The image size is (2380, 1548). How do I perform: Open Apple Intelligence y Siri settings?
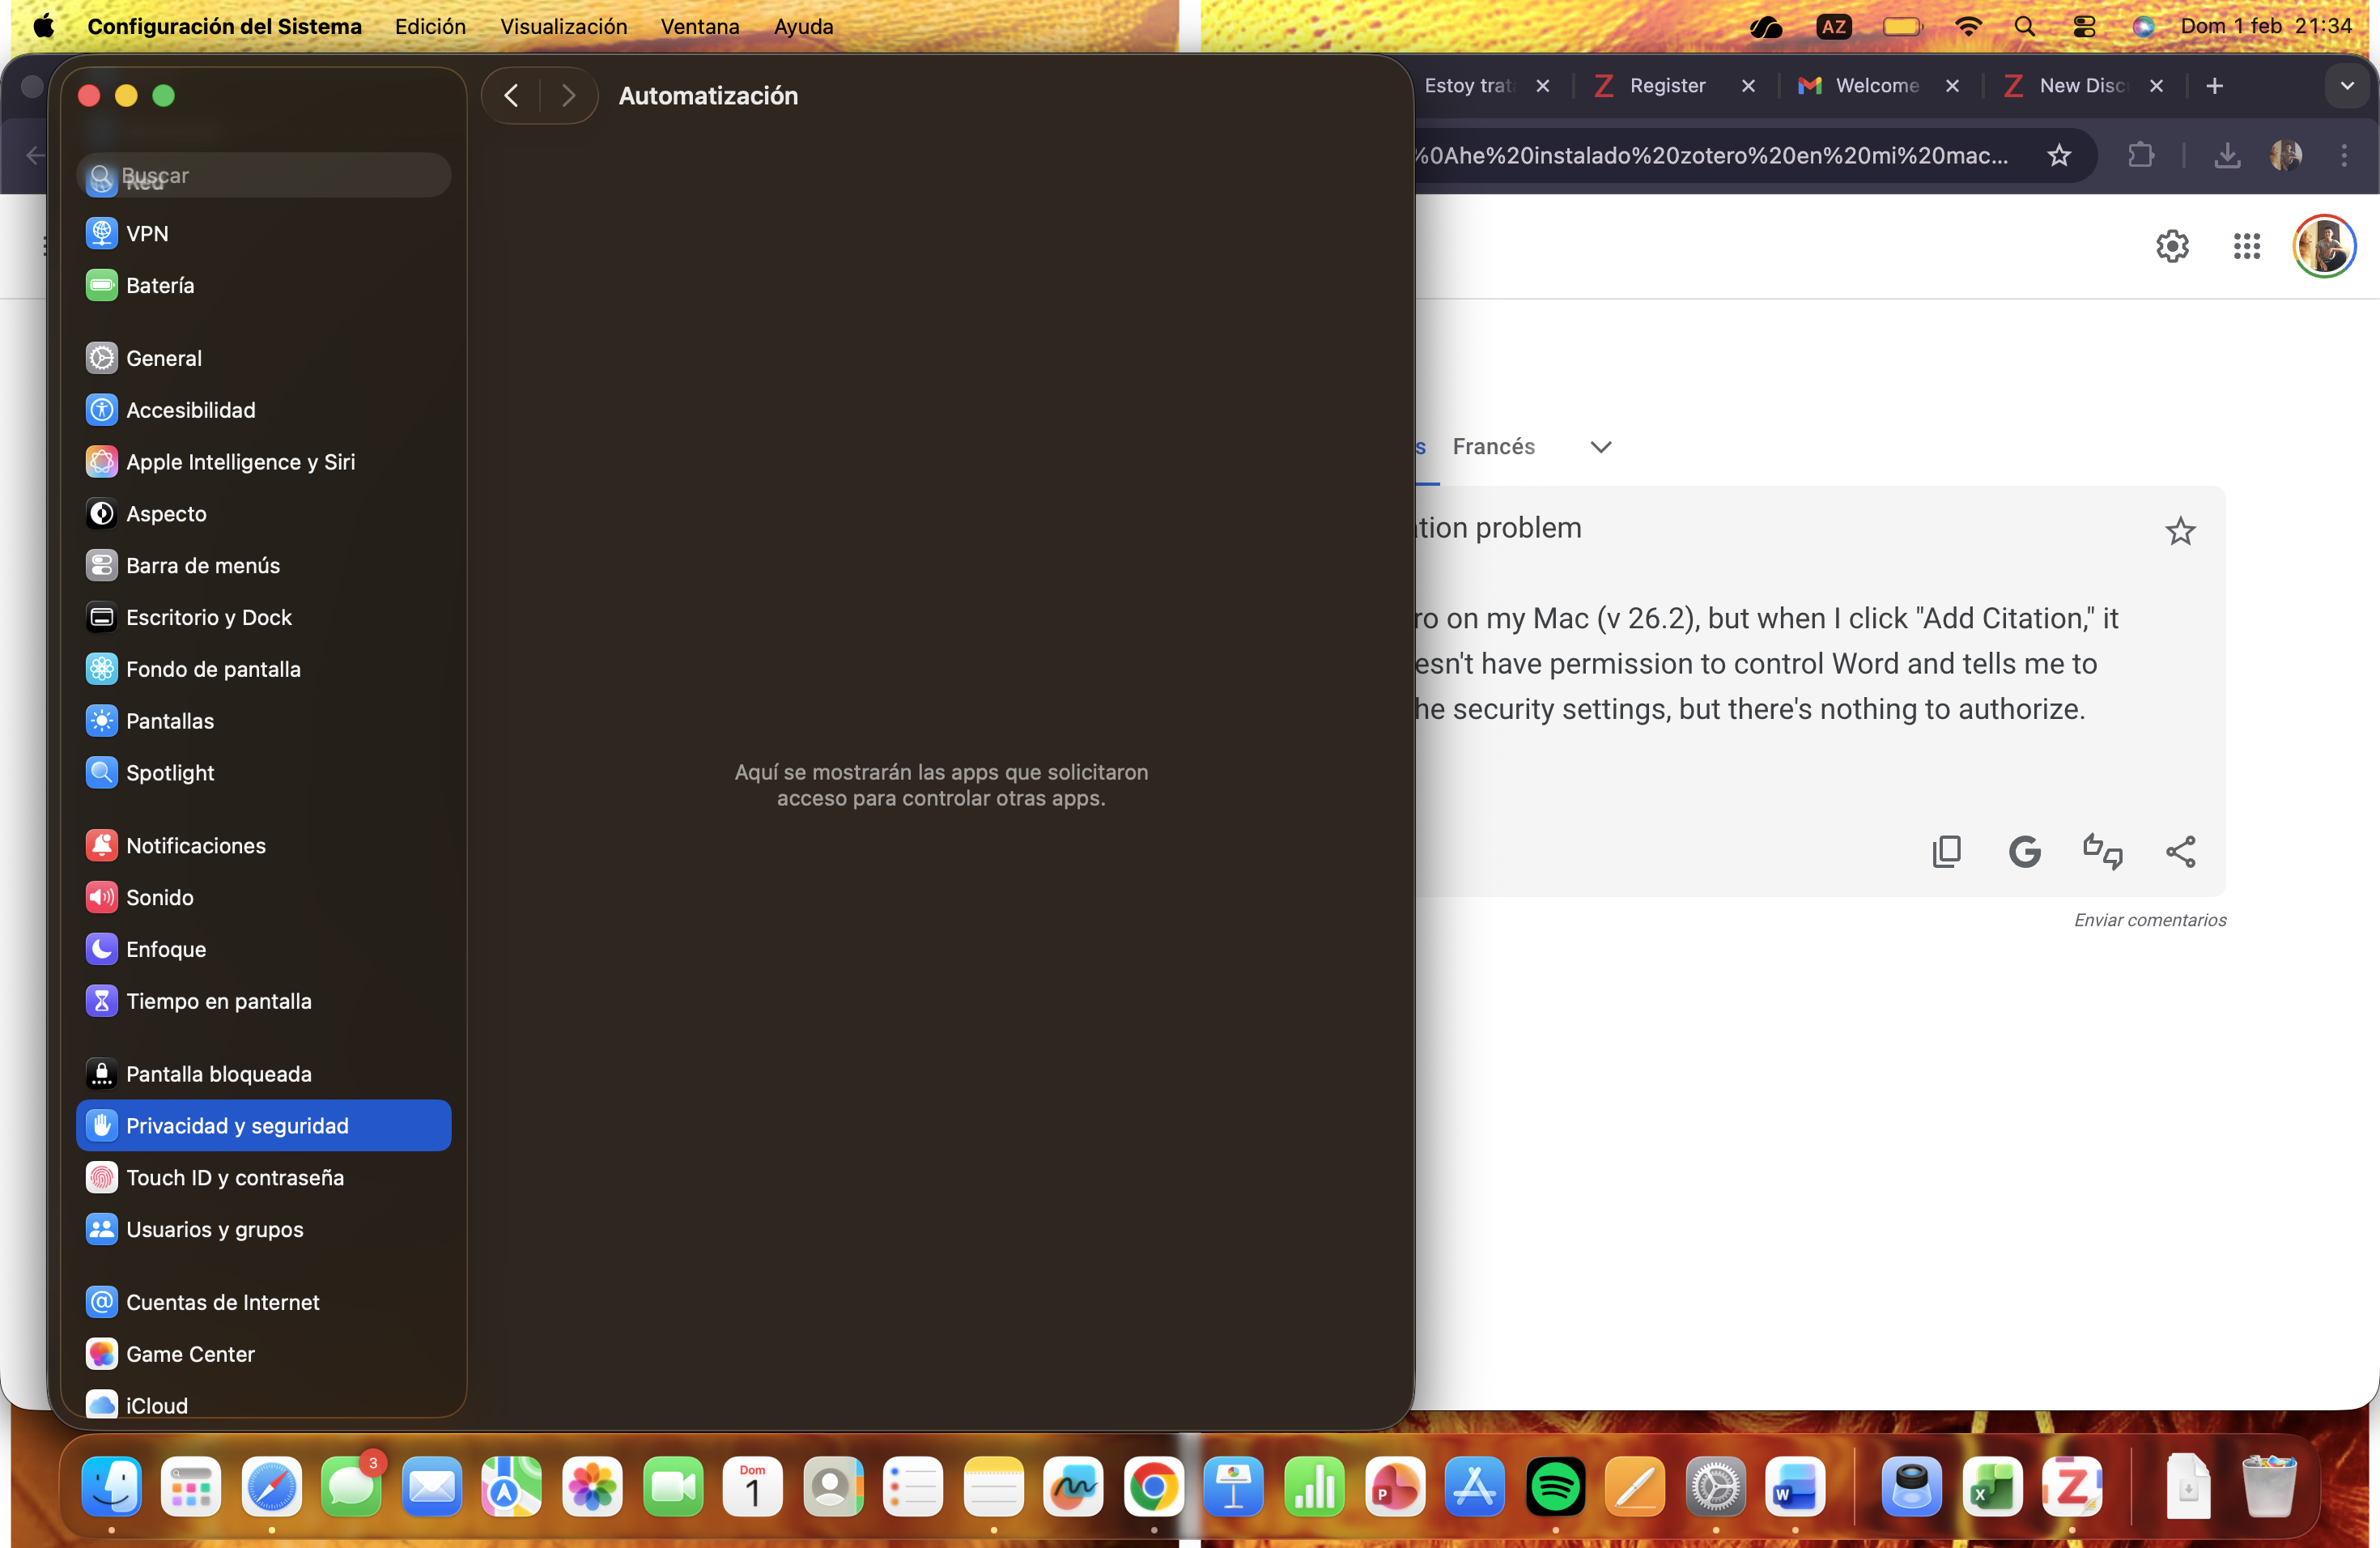click(240, 462)
